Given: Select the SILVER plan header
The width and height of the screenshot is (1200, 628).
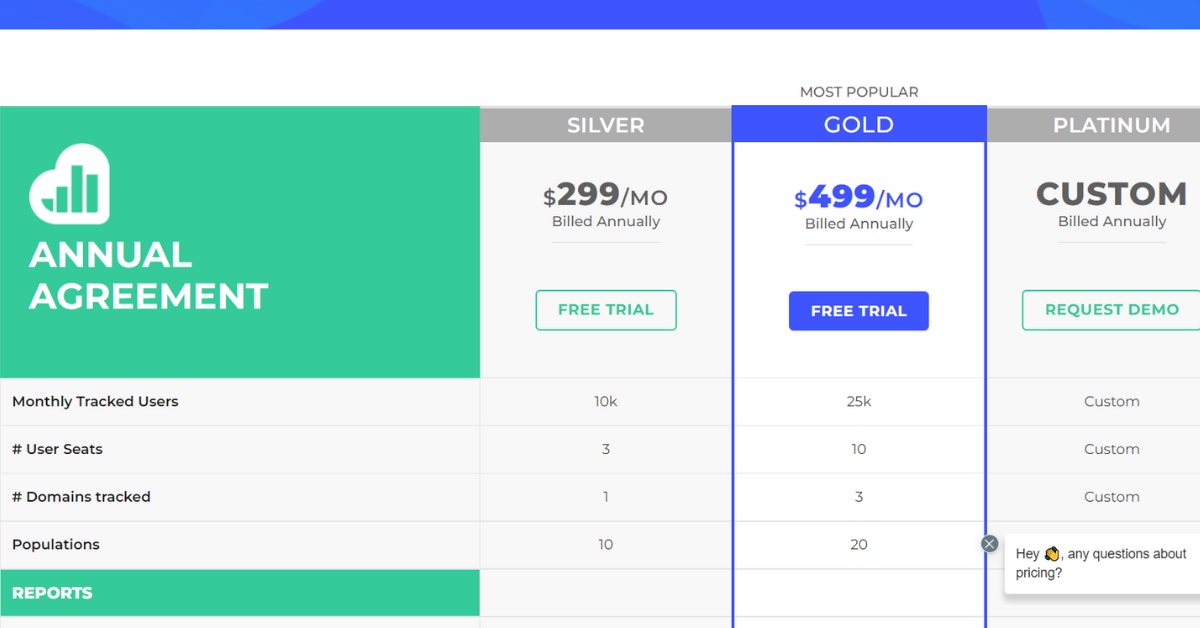Looking at the screenshot, I should 606,125.
